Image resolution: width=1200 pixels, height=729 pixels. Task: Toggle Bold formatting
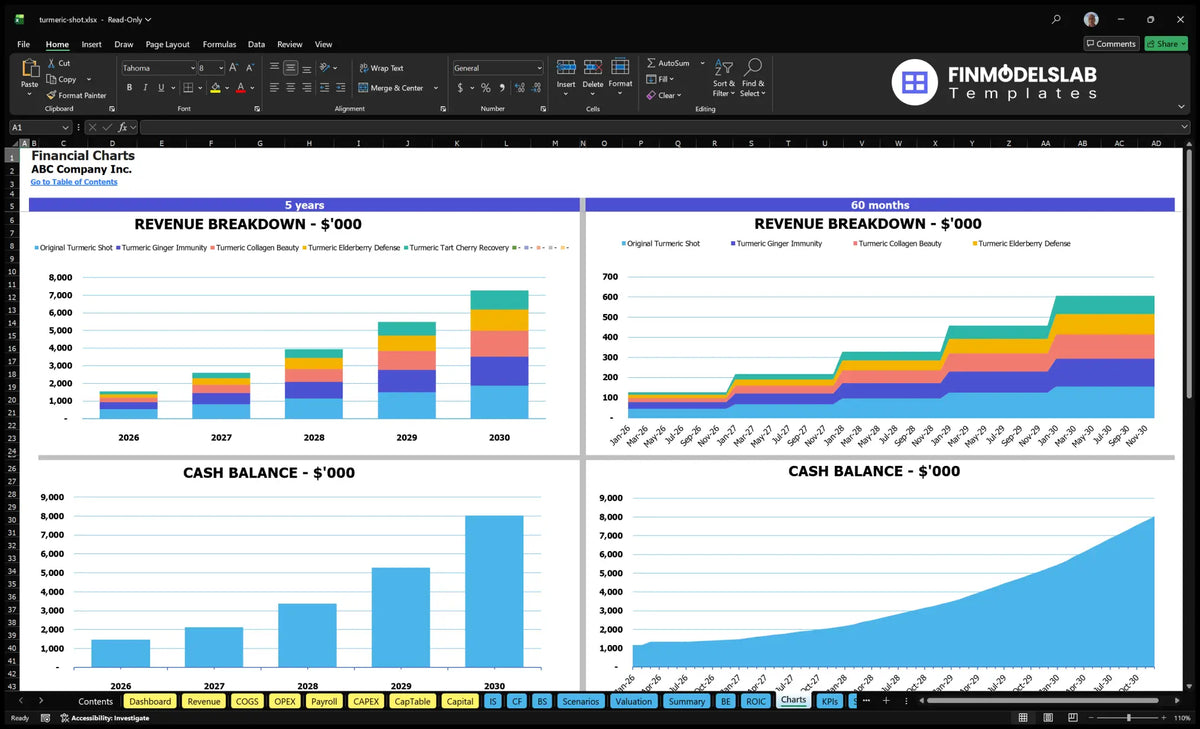[130, 88]
